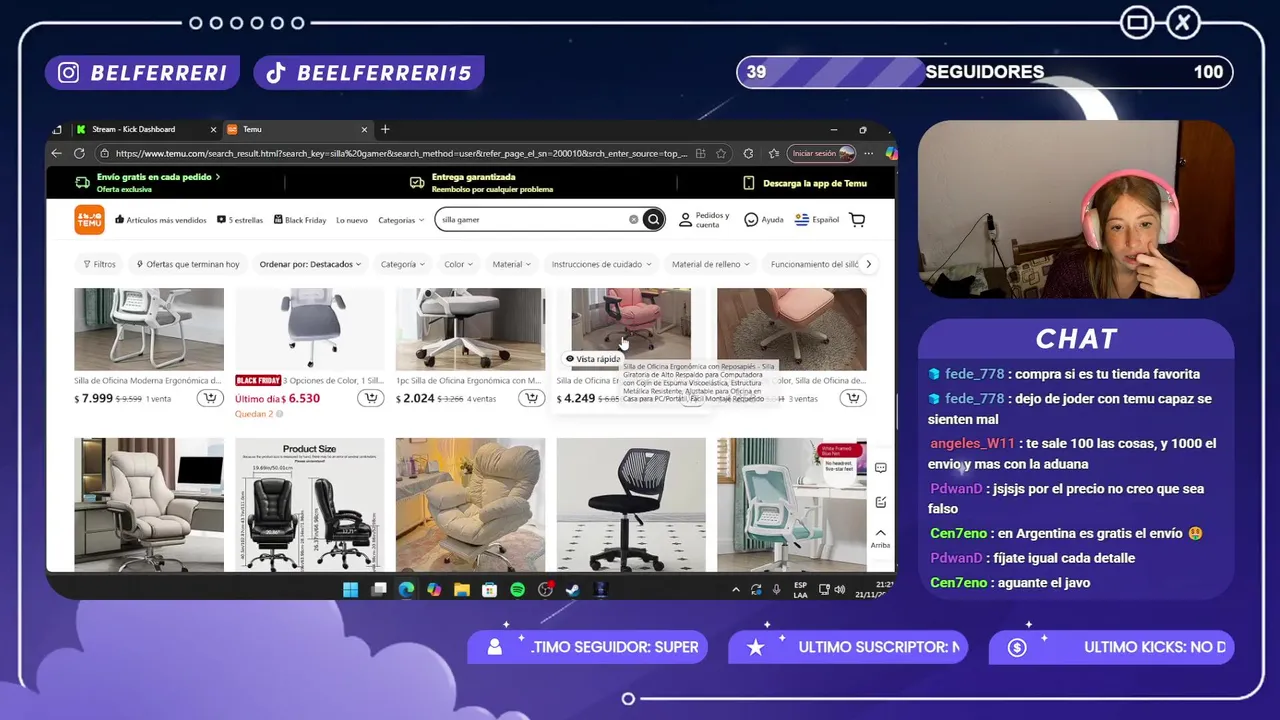The image size is (1280, 720).
Task: Click the search magnifier button
Action: pyautogui.click(x=653, y=220)
